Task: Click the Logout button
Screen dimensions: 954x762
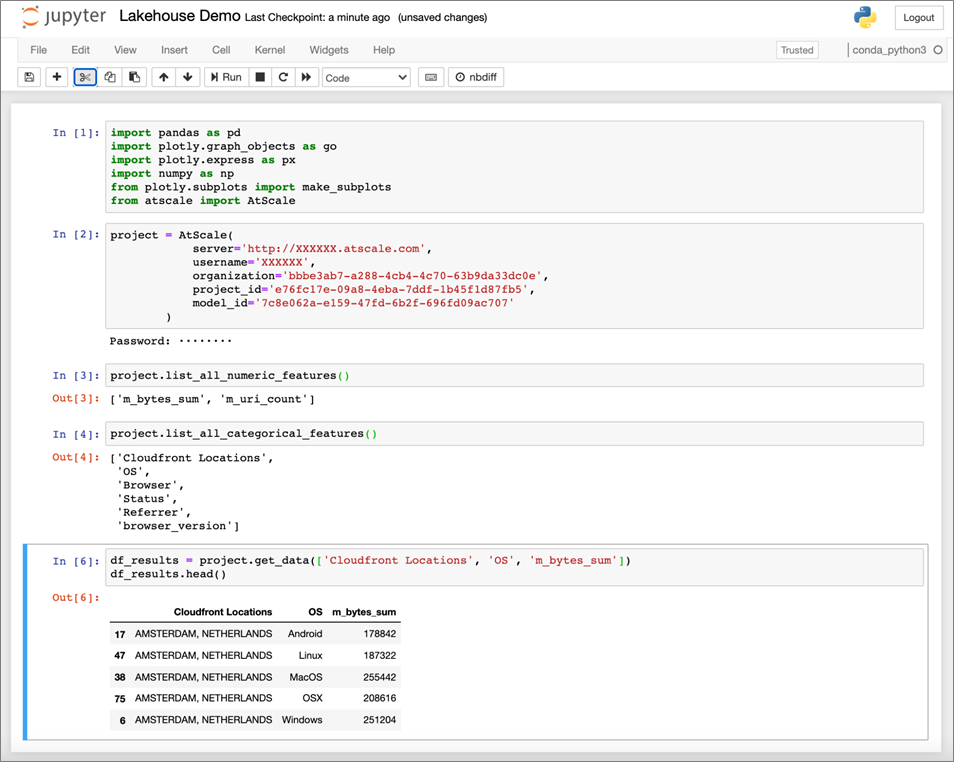Action: [x=918, y=18]
